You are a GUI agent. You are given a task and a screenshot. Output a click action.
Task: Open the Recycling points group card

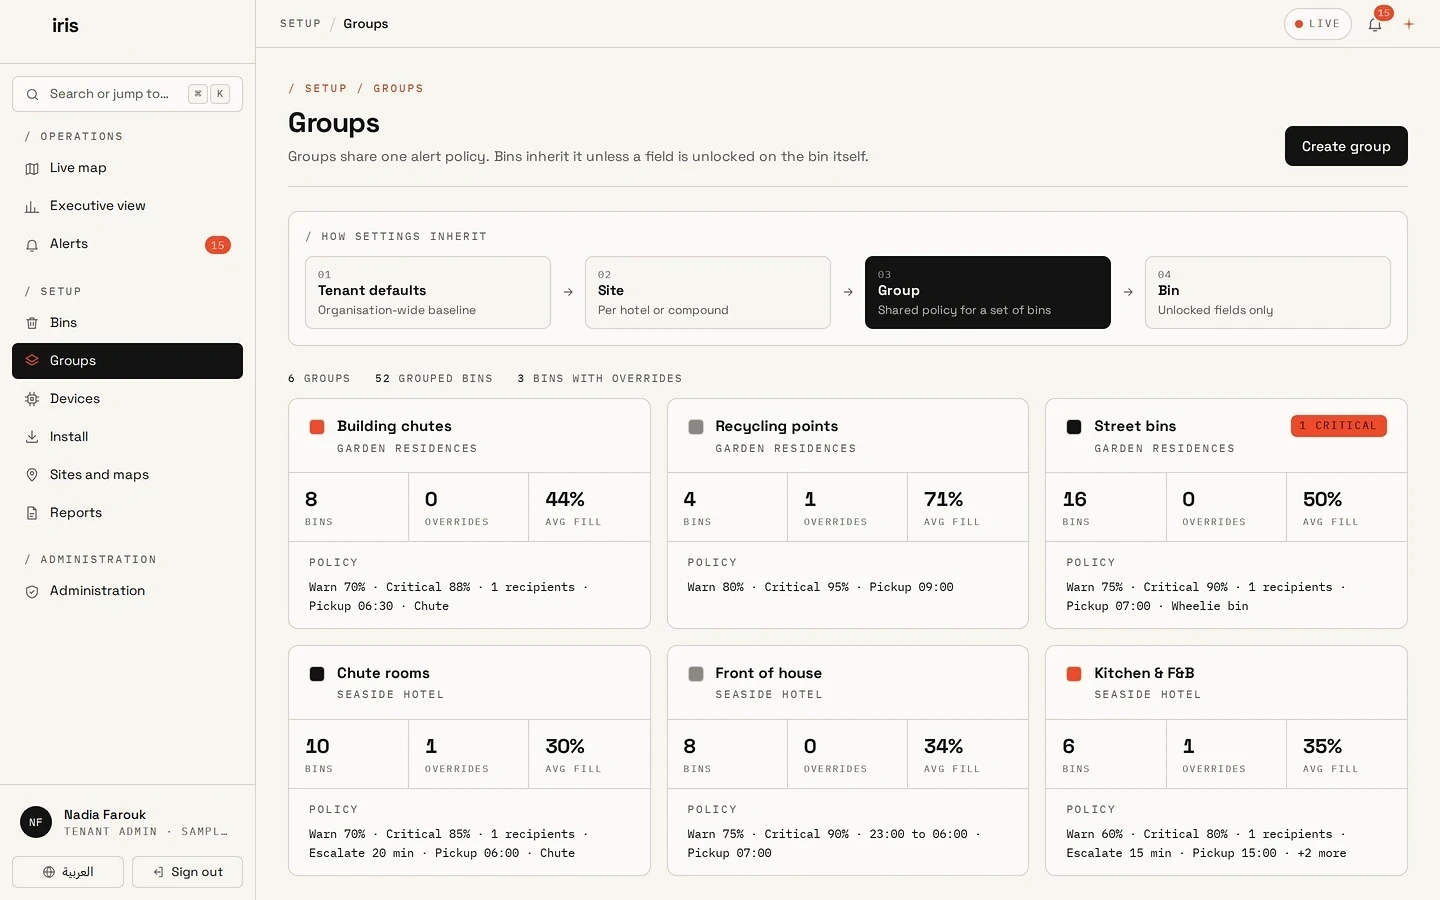point(847,514)
